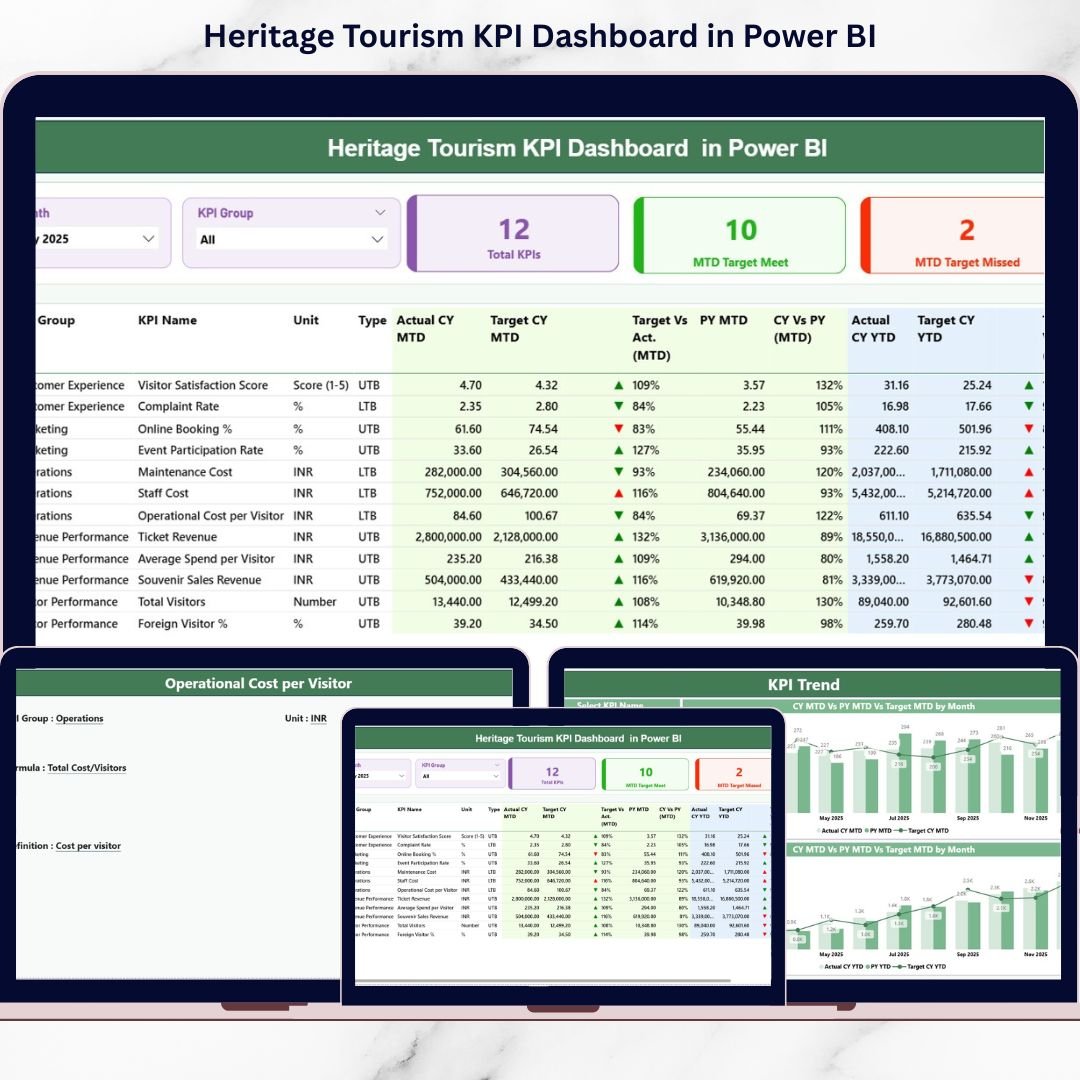This screenshot has height=1080, width=1080.
Task: Click green up arrow in Ticket Revenue MTD row
Action: click(x=619, y=537)
